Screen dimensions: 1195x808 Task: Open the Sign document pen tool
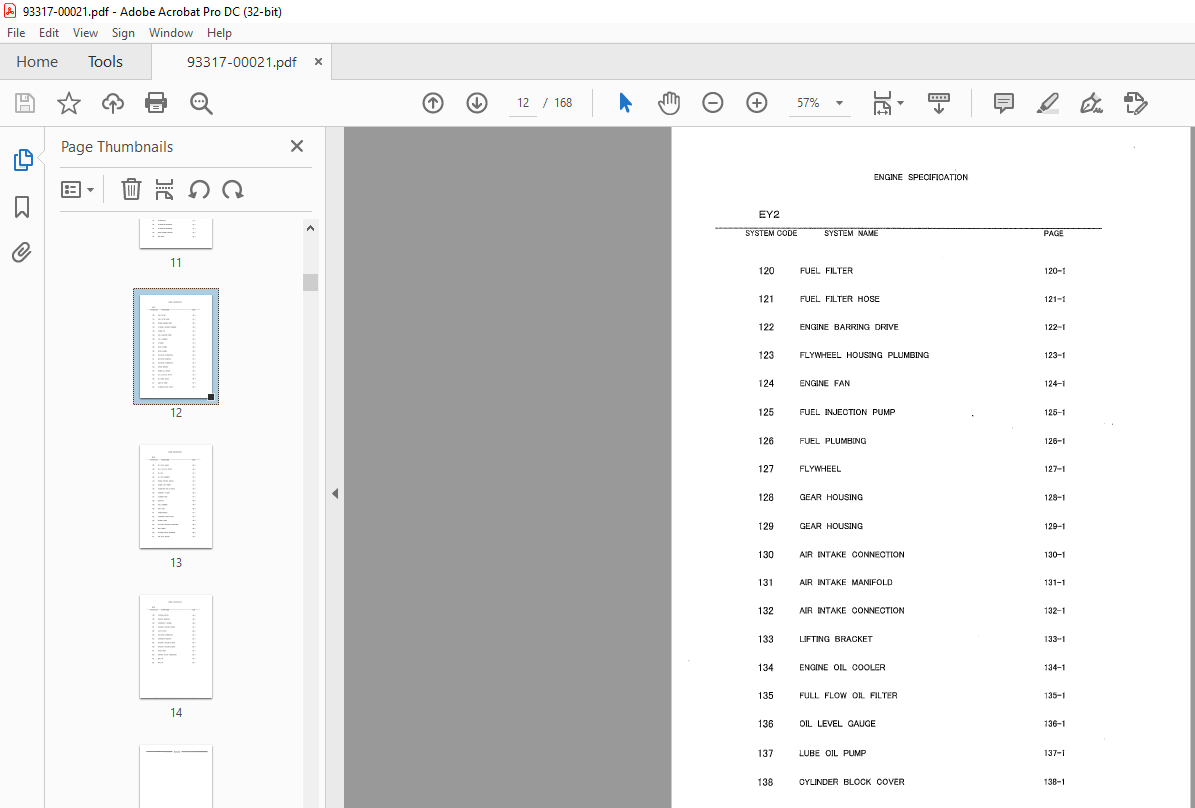pos(1091,103)
